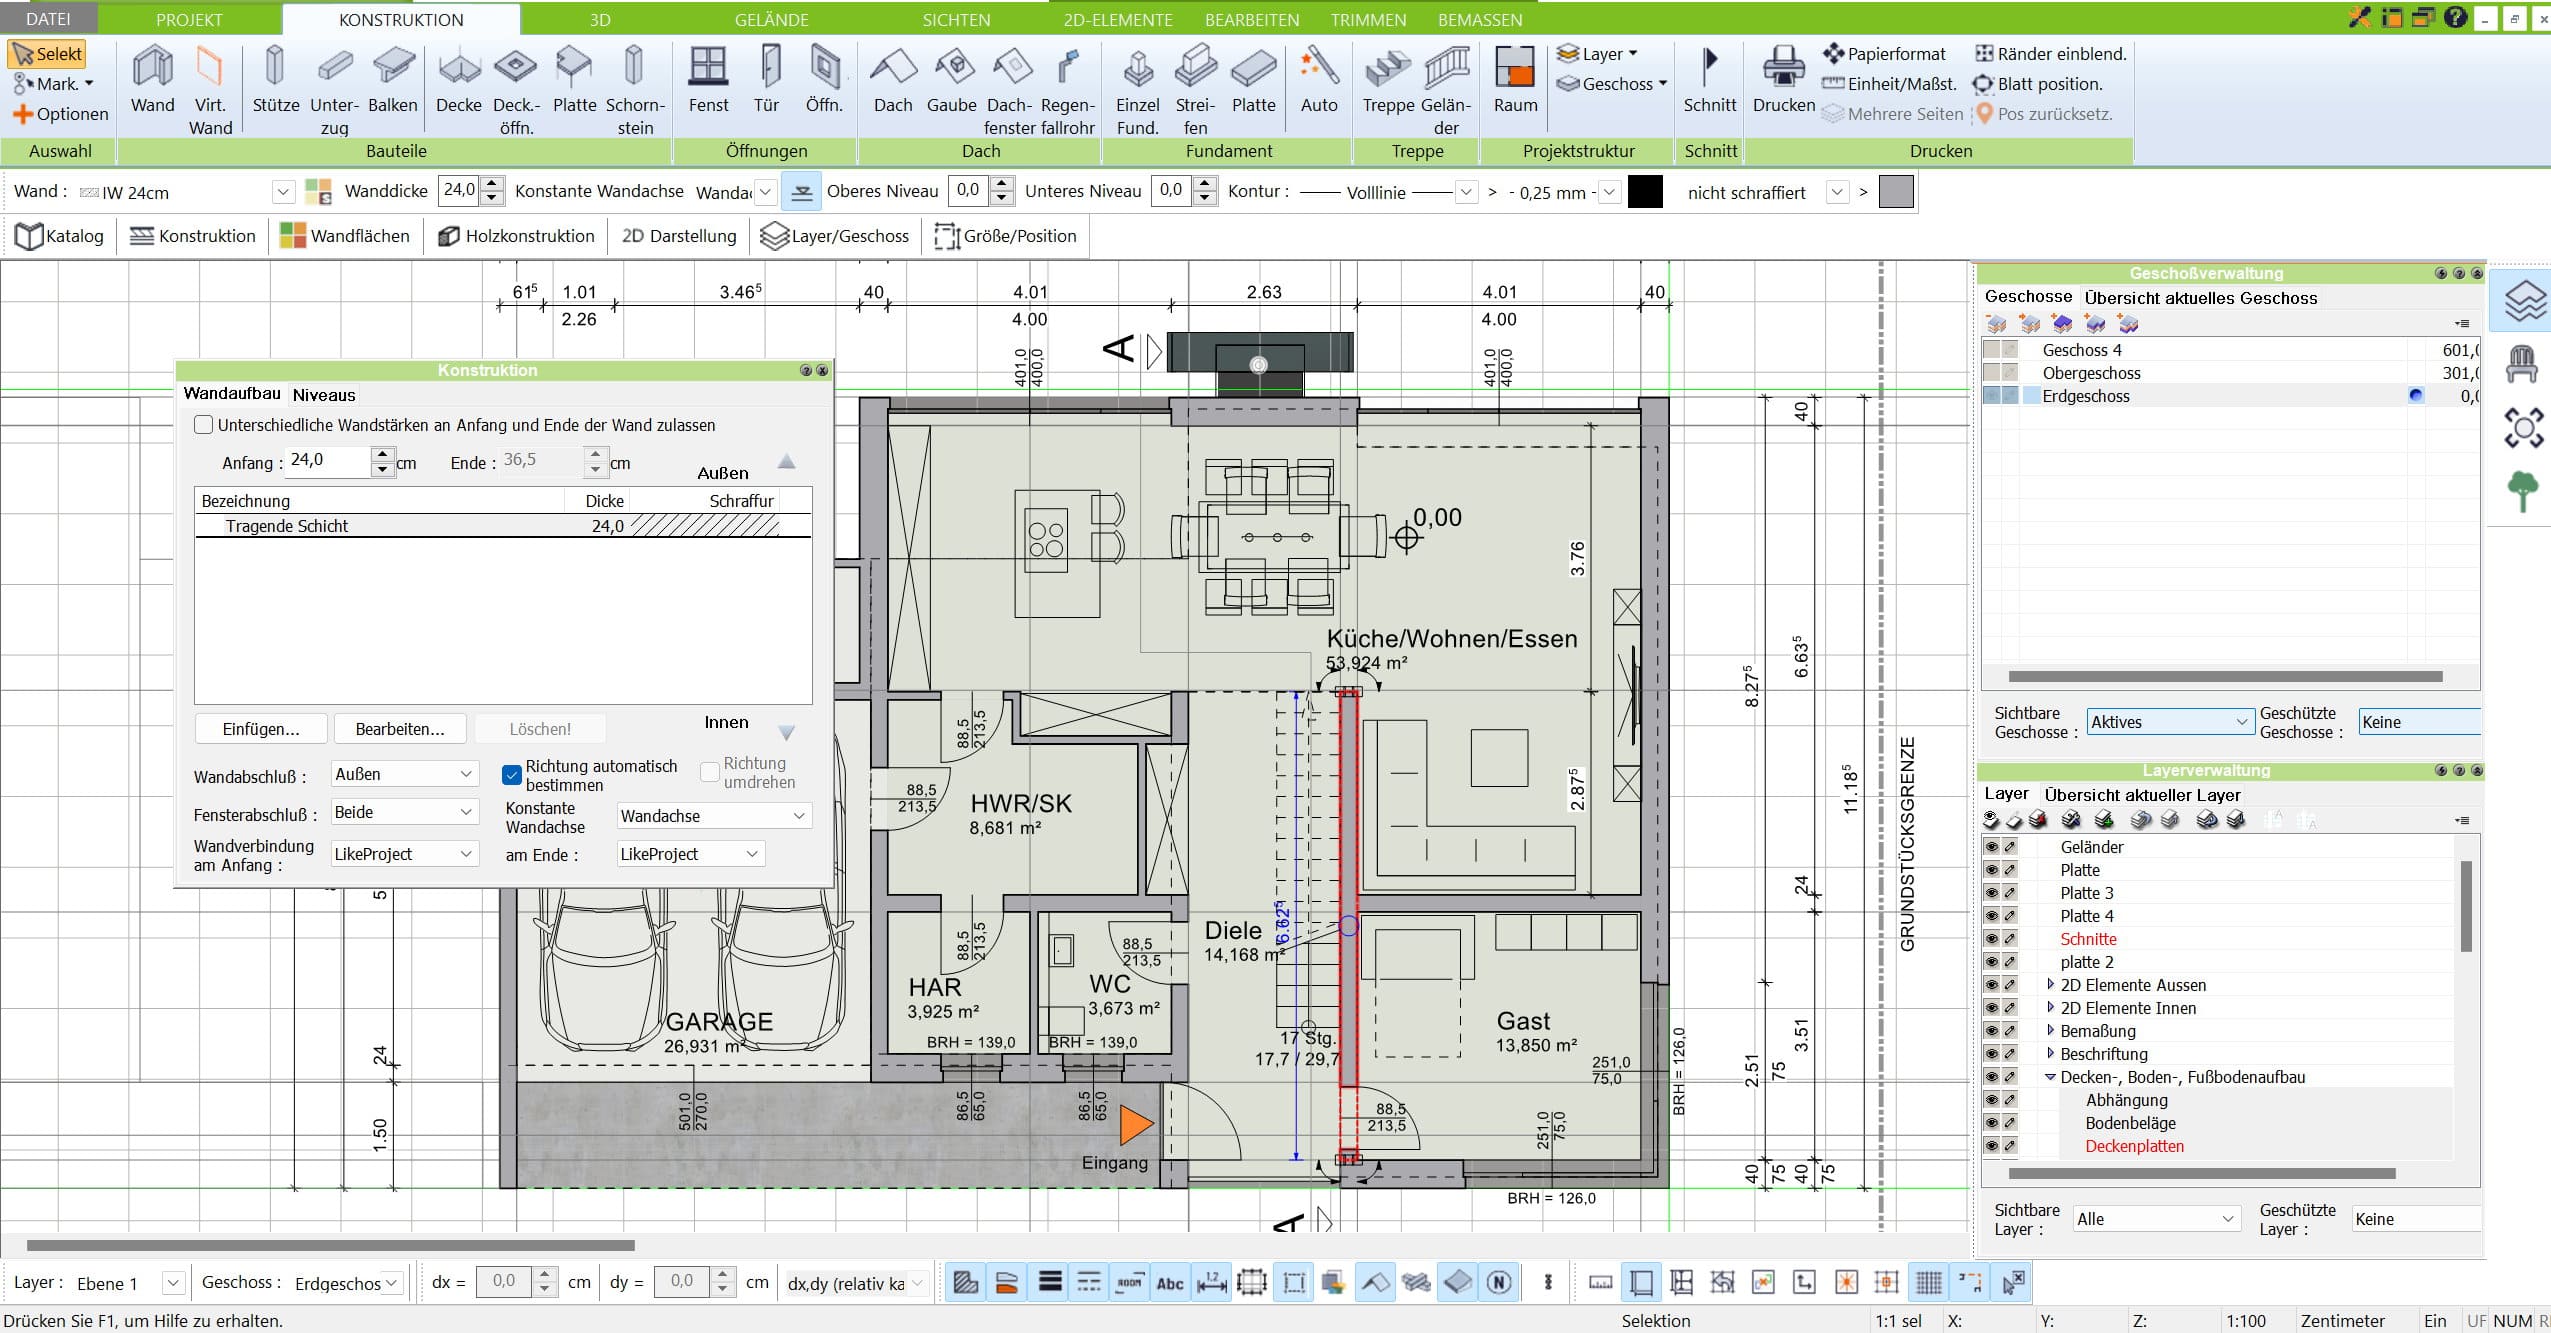Select the Regenfallrohr tool

click(1067, 90)
